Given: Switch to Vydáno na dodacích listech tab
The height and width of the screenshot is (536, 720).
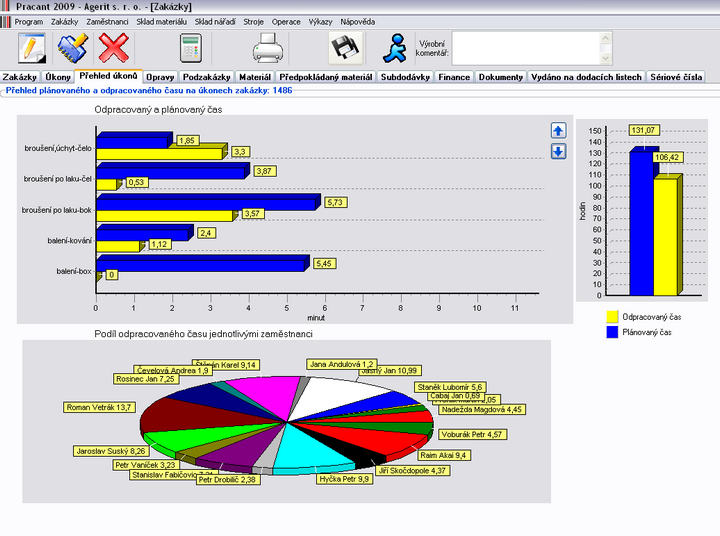Looking at the screenshot, I should click(x=586, y=77).
